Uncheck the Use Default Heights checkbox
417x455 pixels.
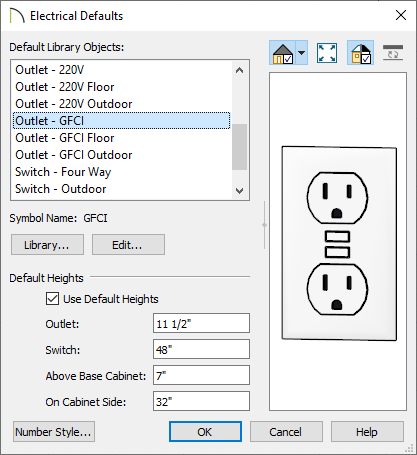[52, 299]
